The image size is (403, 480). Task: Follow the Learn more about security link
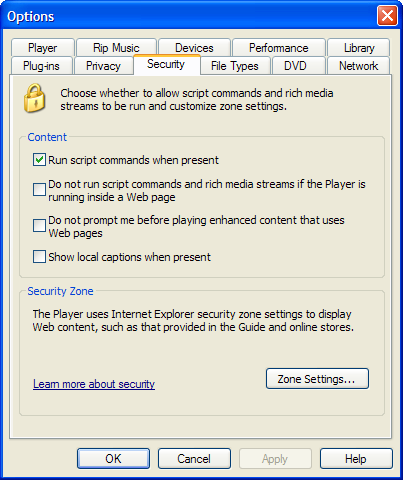coord(94,384)
